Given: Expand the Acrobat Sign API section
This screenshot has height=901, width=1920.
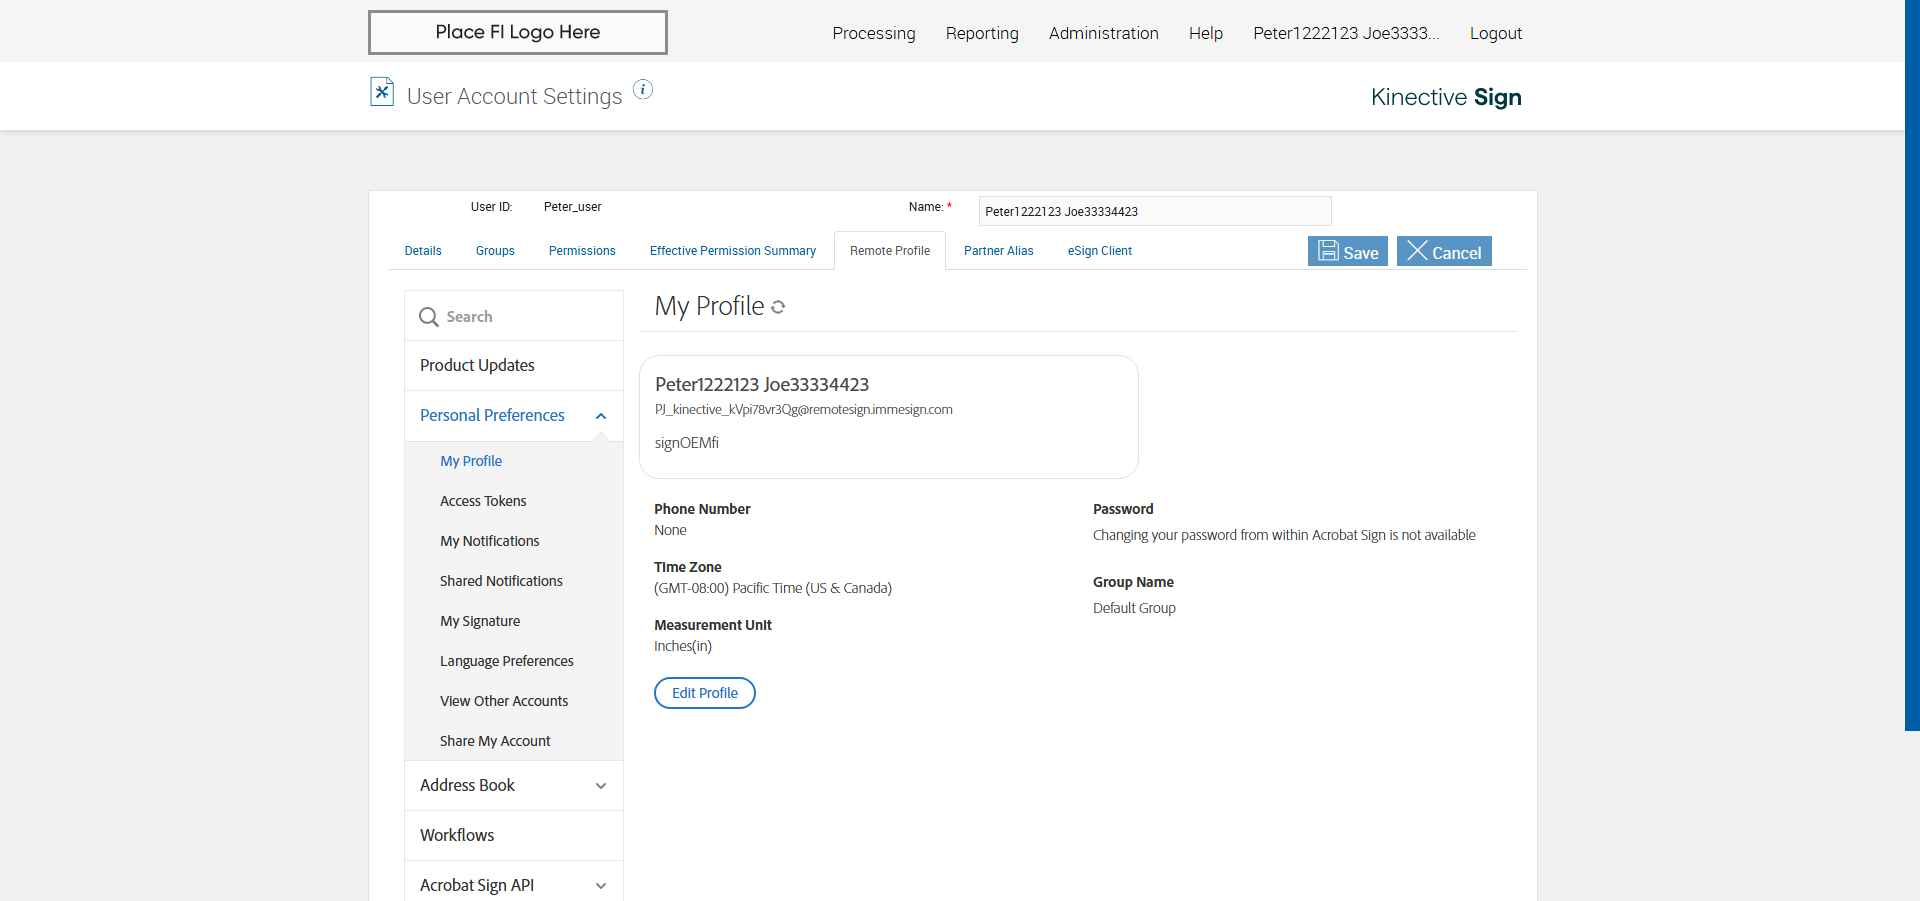Looking at the screenshot, I should [x=601, y=886].
